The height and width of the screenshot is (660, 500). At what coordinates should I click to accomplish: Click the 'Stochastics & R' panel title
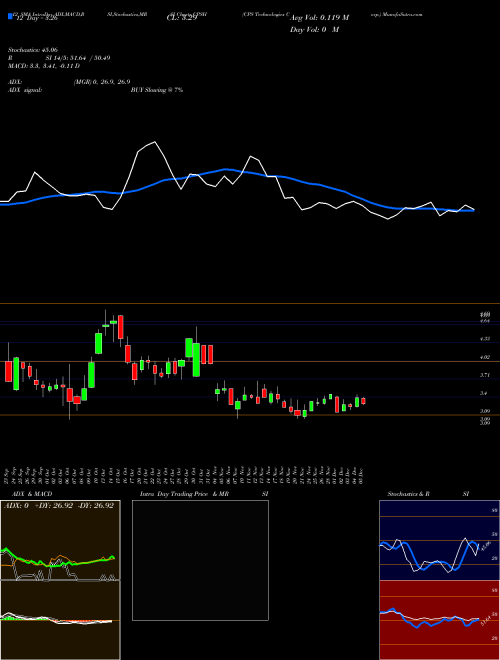click(408, 494)
